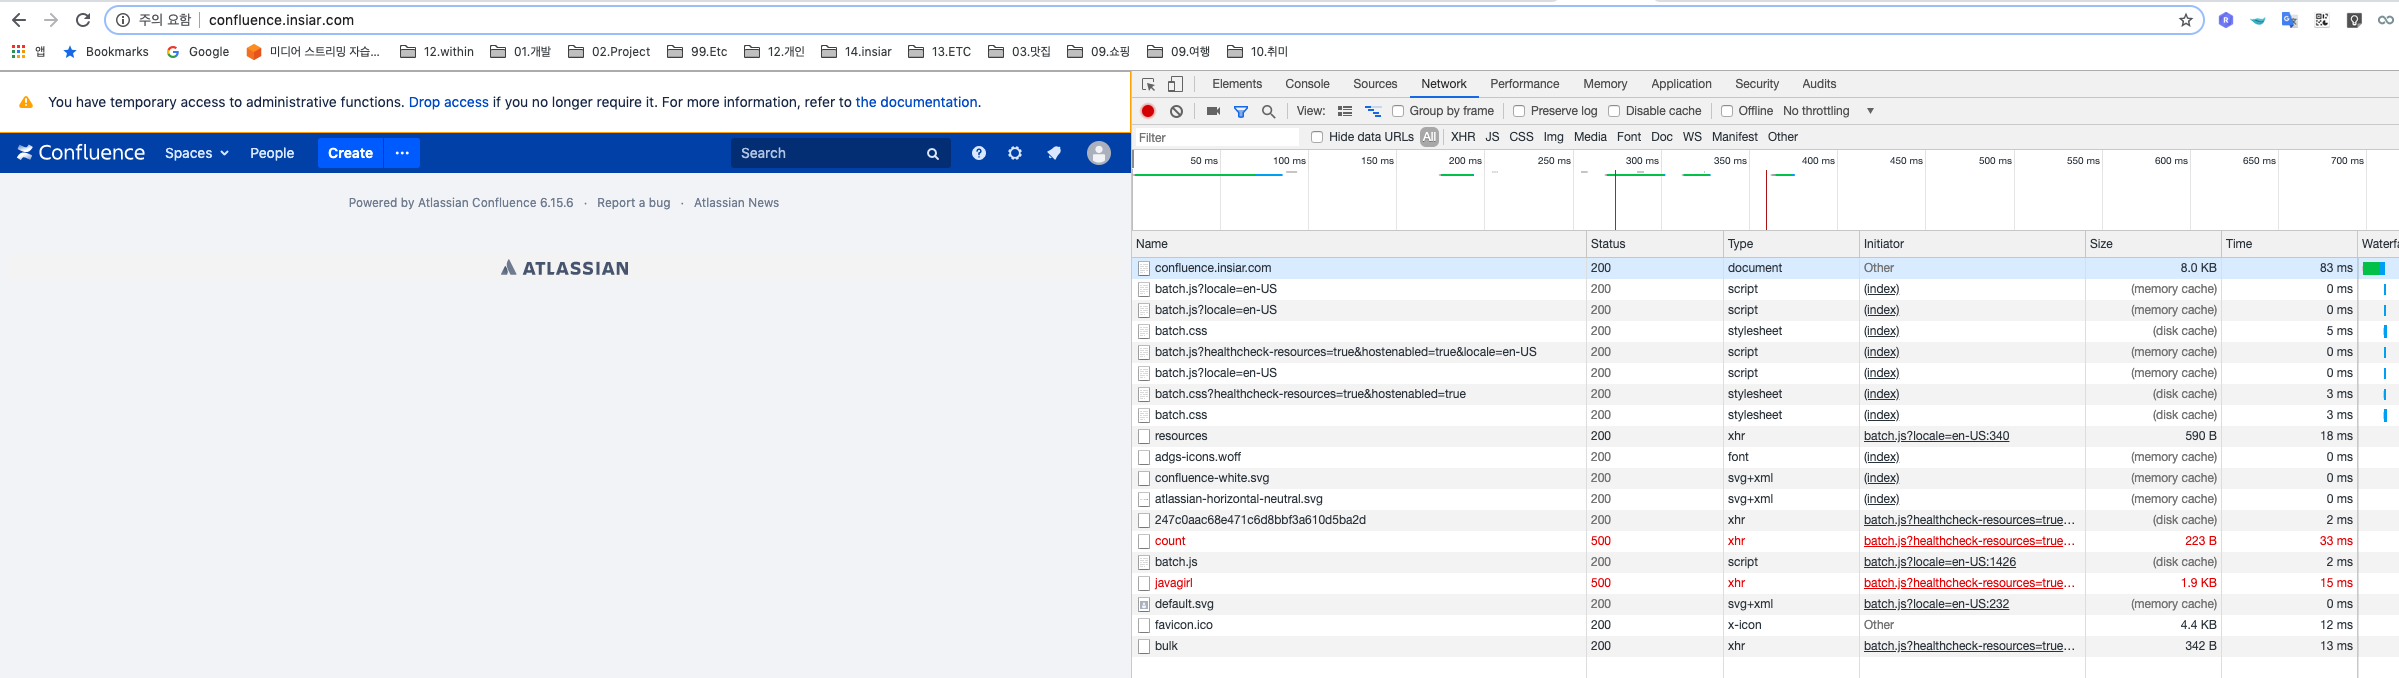Click the Confluence search magnifier icon
Viewport: 2399px width, 678px height.
coord(932,154)
